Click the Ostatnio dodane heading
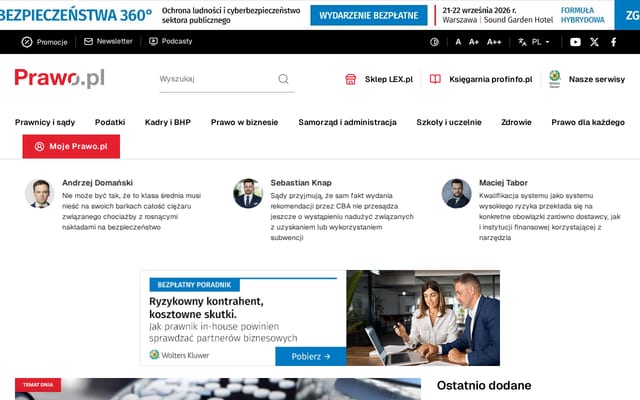 pyautogui.click(x=484, y=385)
